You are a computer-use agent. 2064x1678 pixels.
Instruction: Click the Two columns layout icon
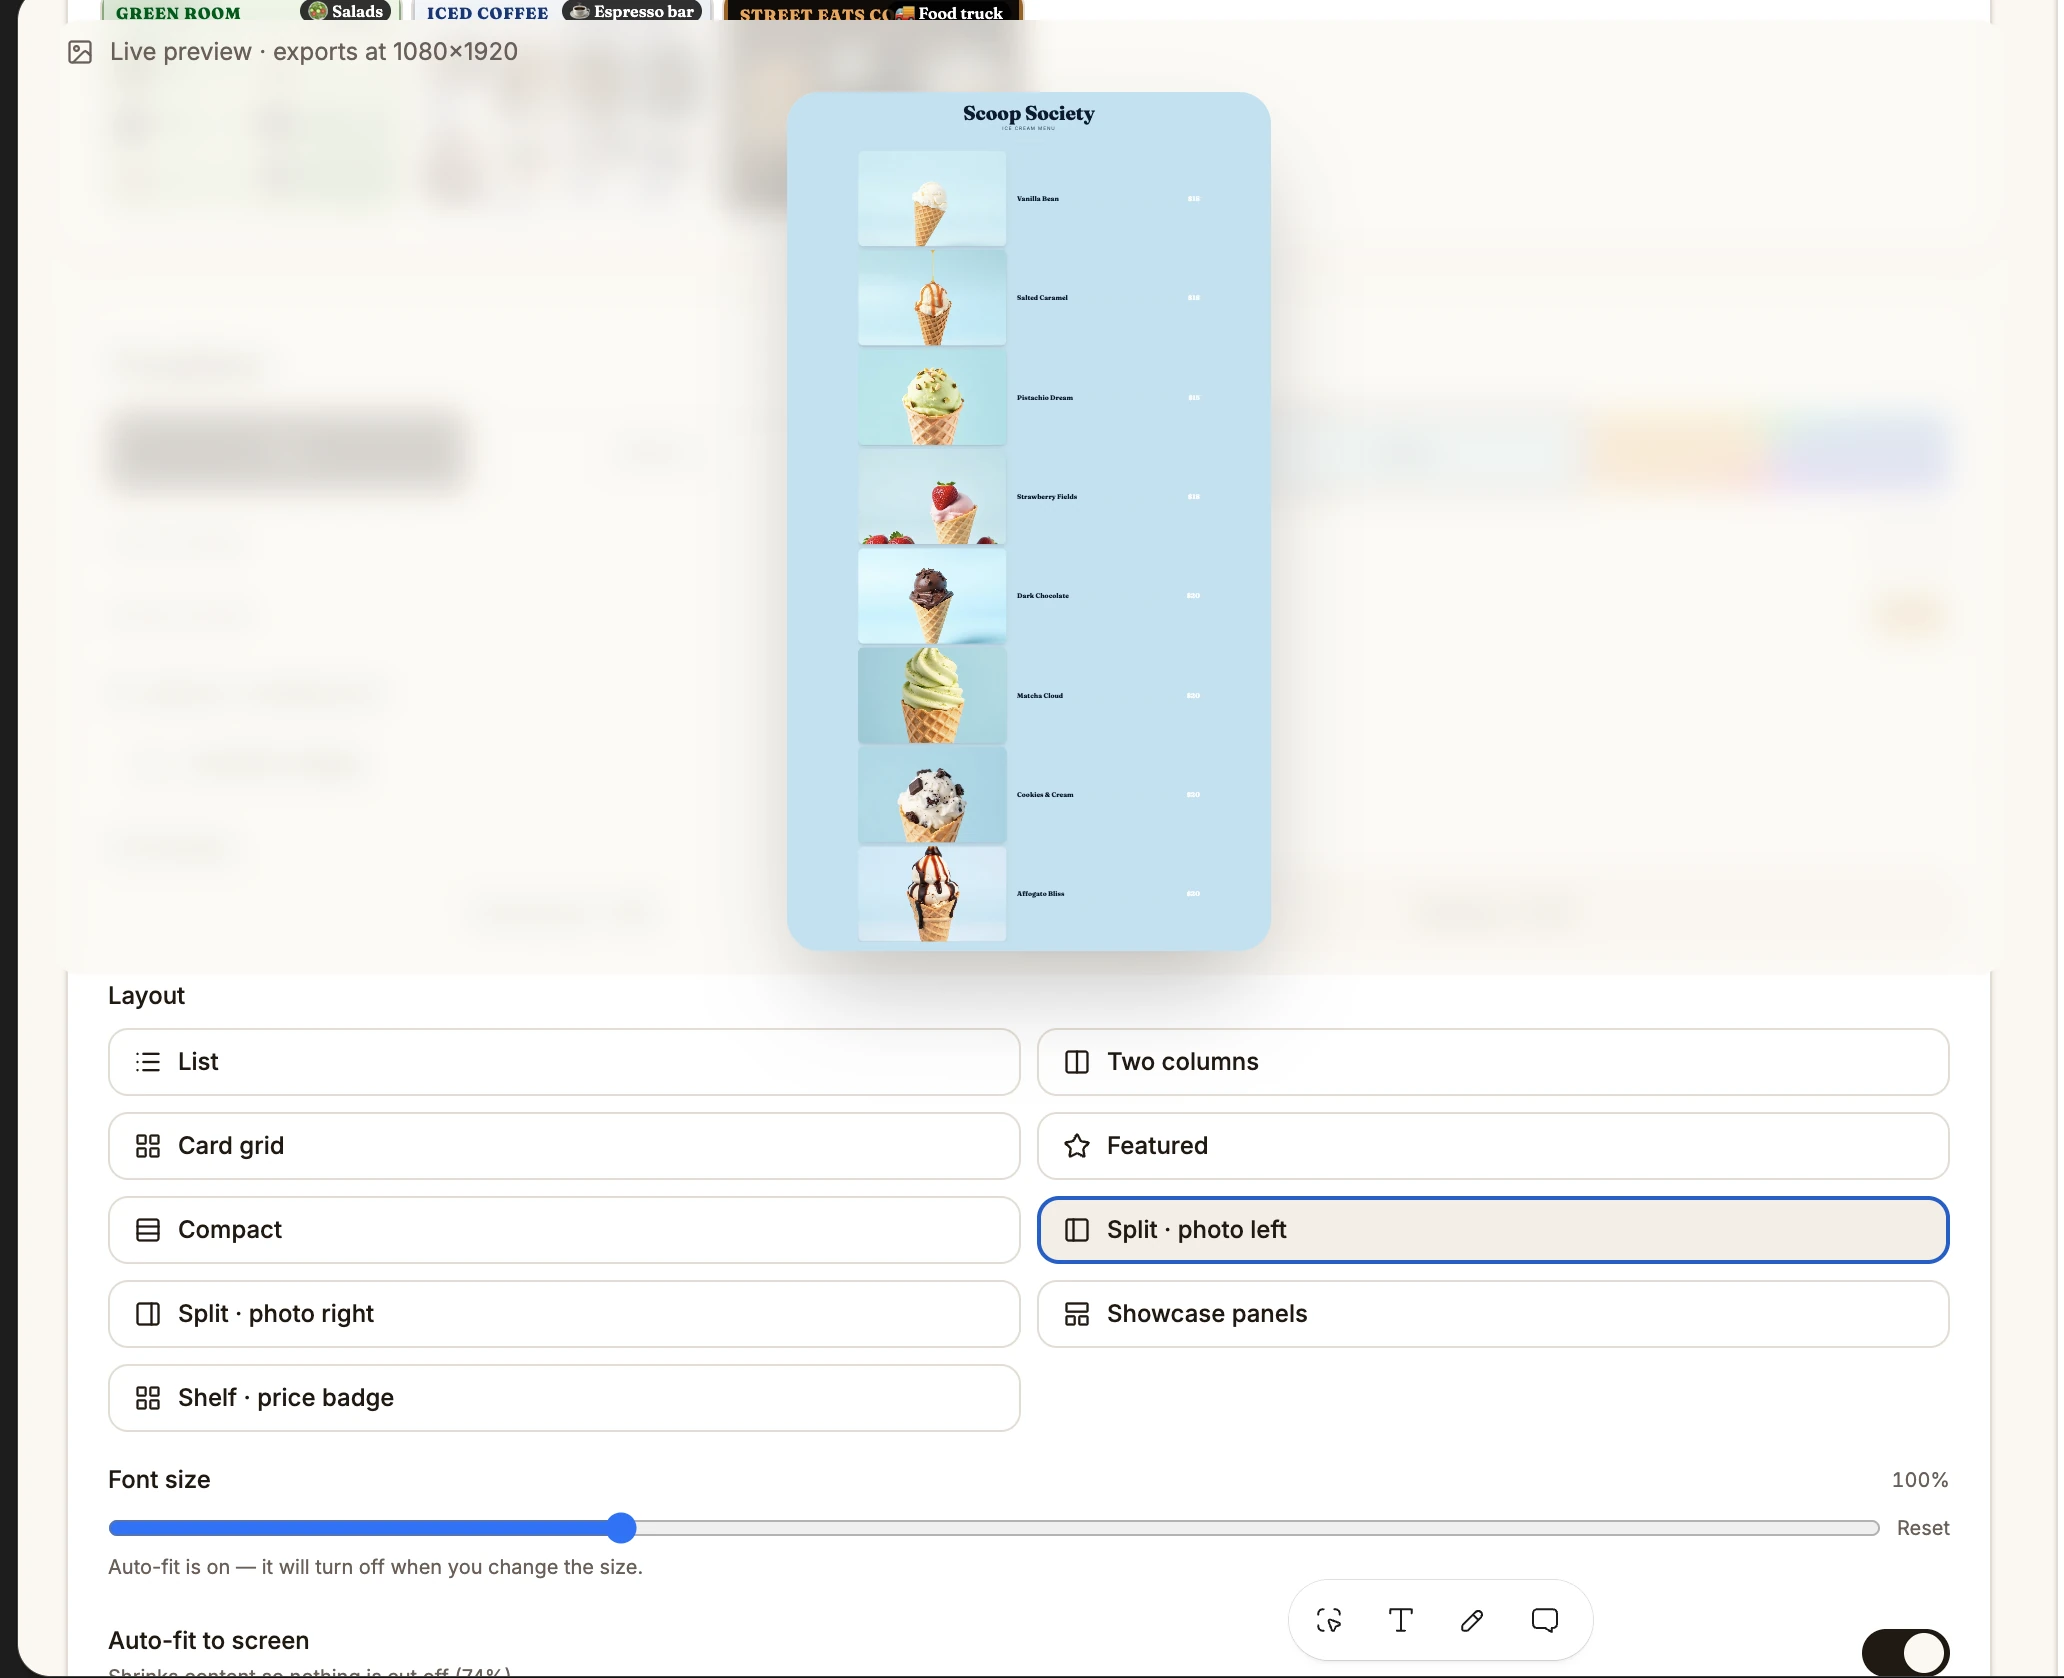1077,1062
